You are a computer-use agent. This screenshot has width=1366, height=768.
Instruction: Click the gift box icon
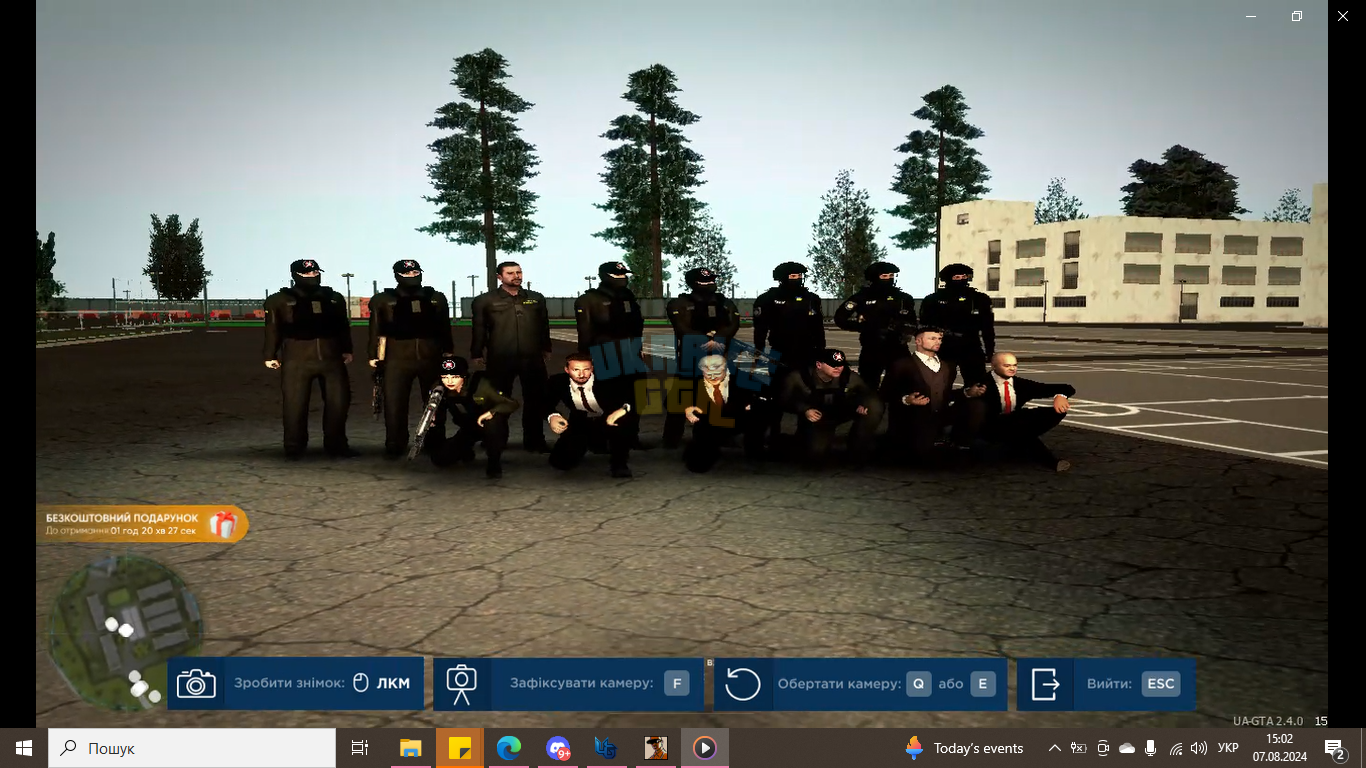click(223, 524)
